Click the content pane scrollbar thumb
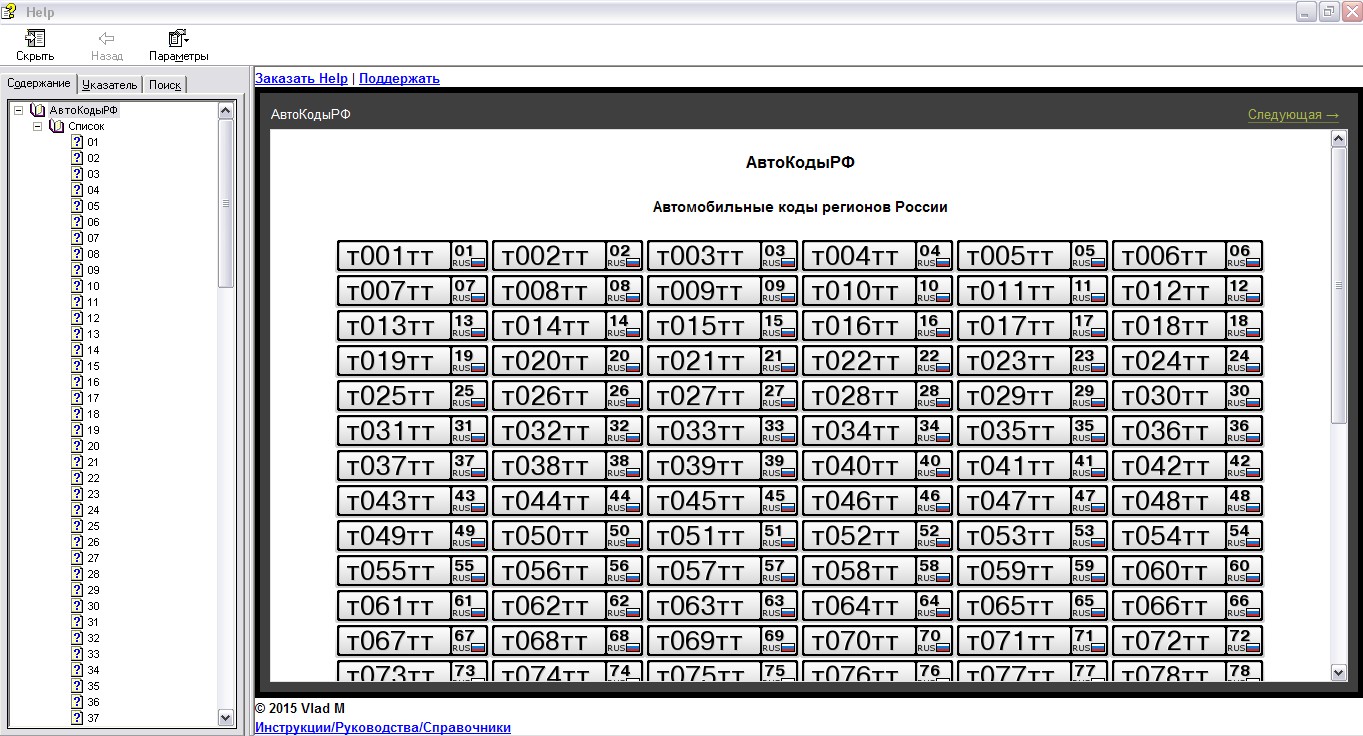This screenshot has width=1363, height=736. pyautogui.click(x=1339, y=285)
